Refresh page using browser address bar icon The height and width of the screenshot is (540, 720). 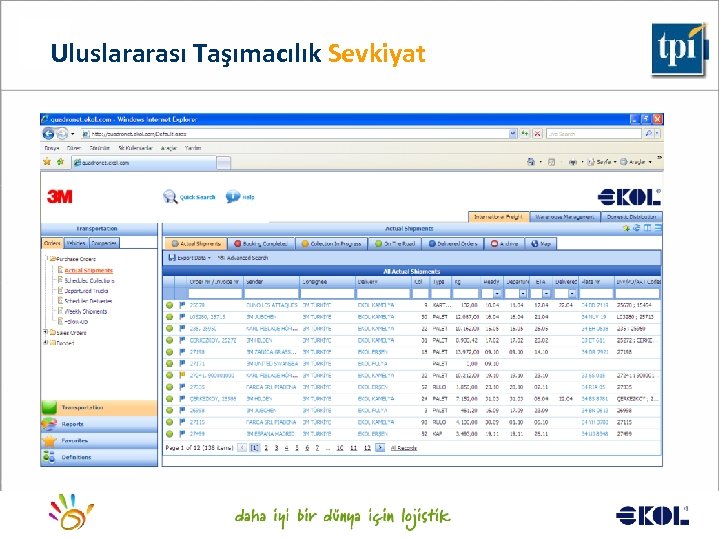coord(525,134)
